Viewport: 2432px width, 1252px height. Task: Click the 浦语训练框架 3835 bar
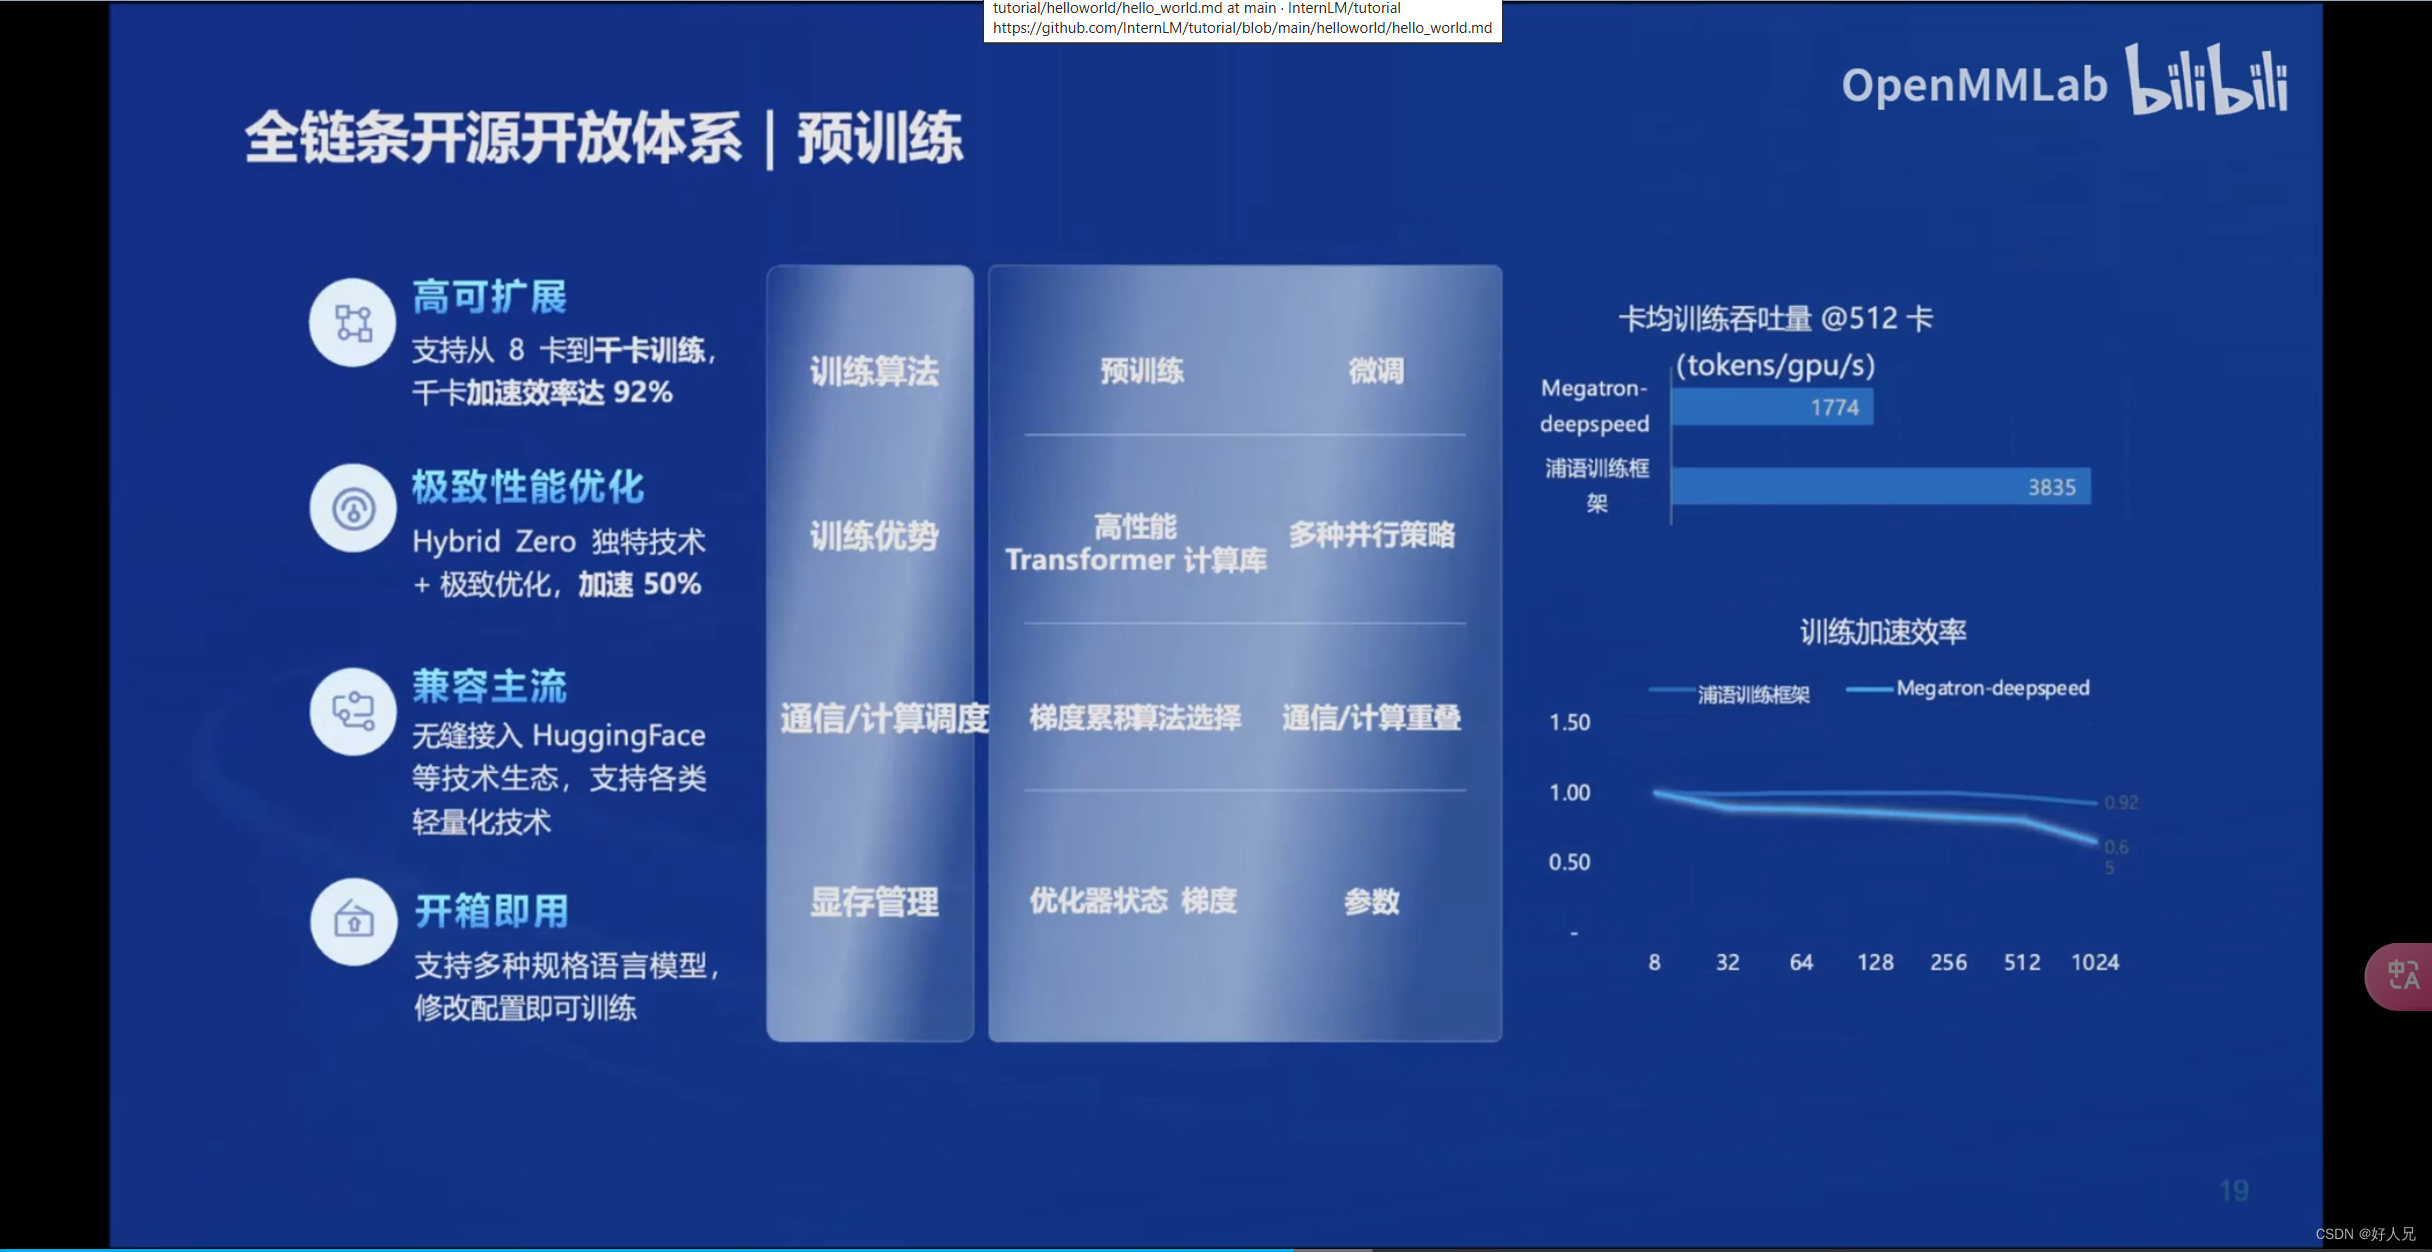pos(1881,486)
